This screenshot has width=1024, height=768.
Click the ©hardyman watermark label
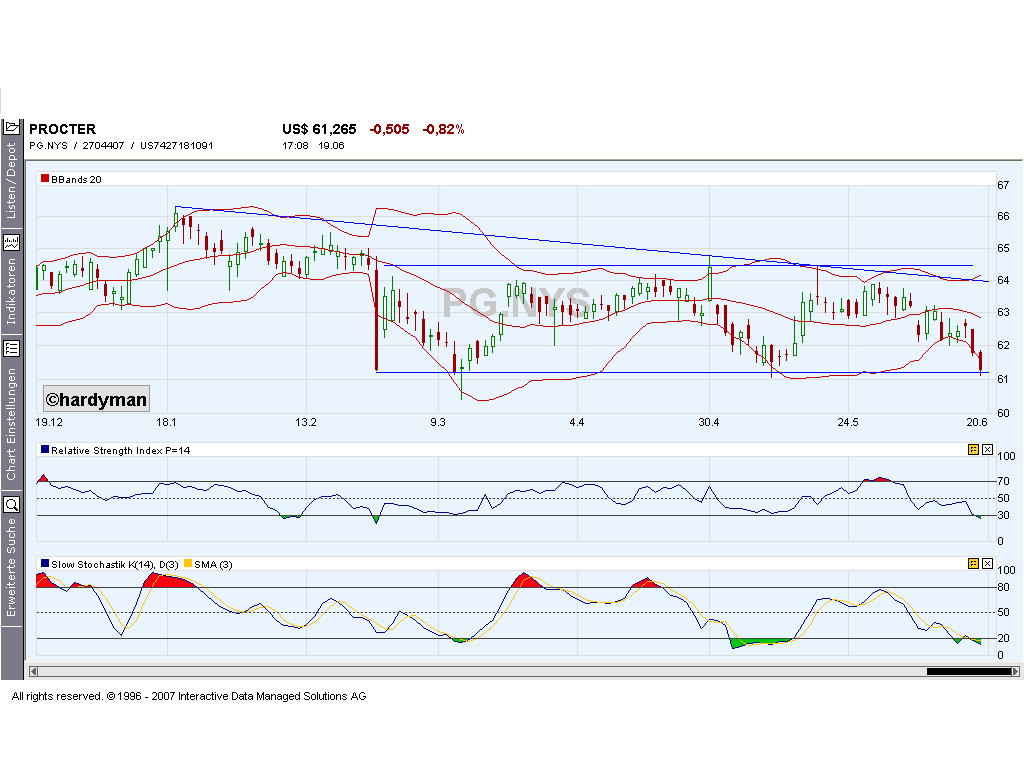(x=95, y=398)
